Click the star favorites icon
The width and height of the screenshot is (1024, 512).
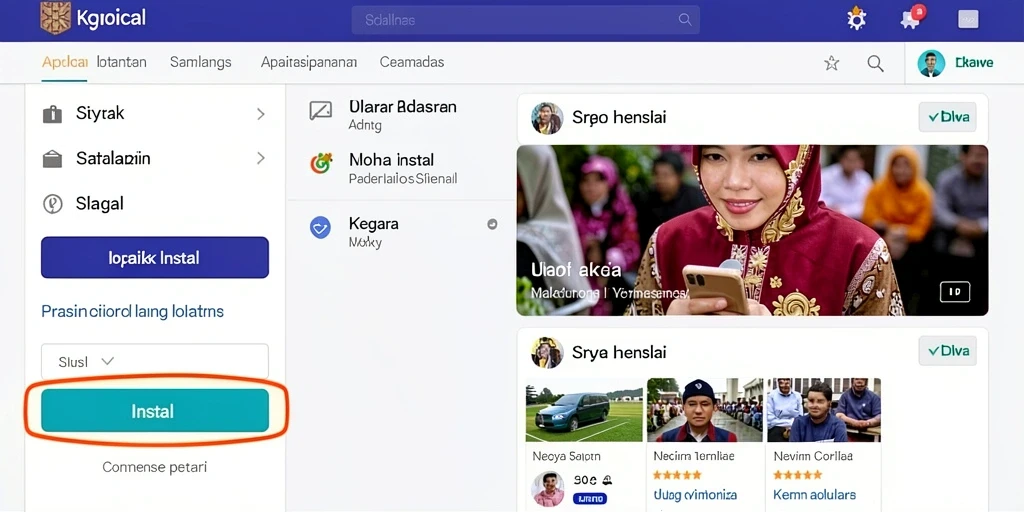[831, 63]
